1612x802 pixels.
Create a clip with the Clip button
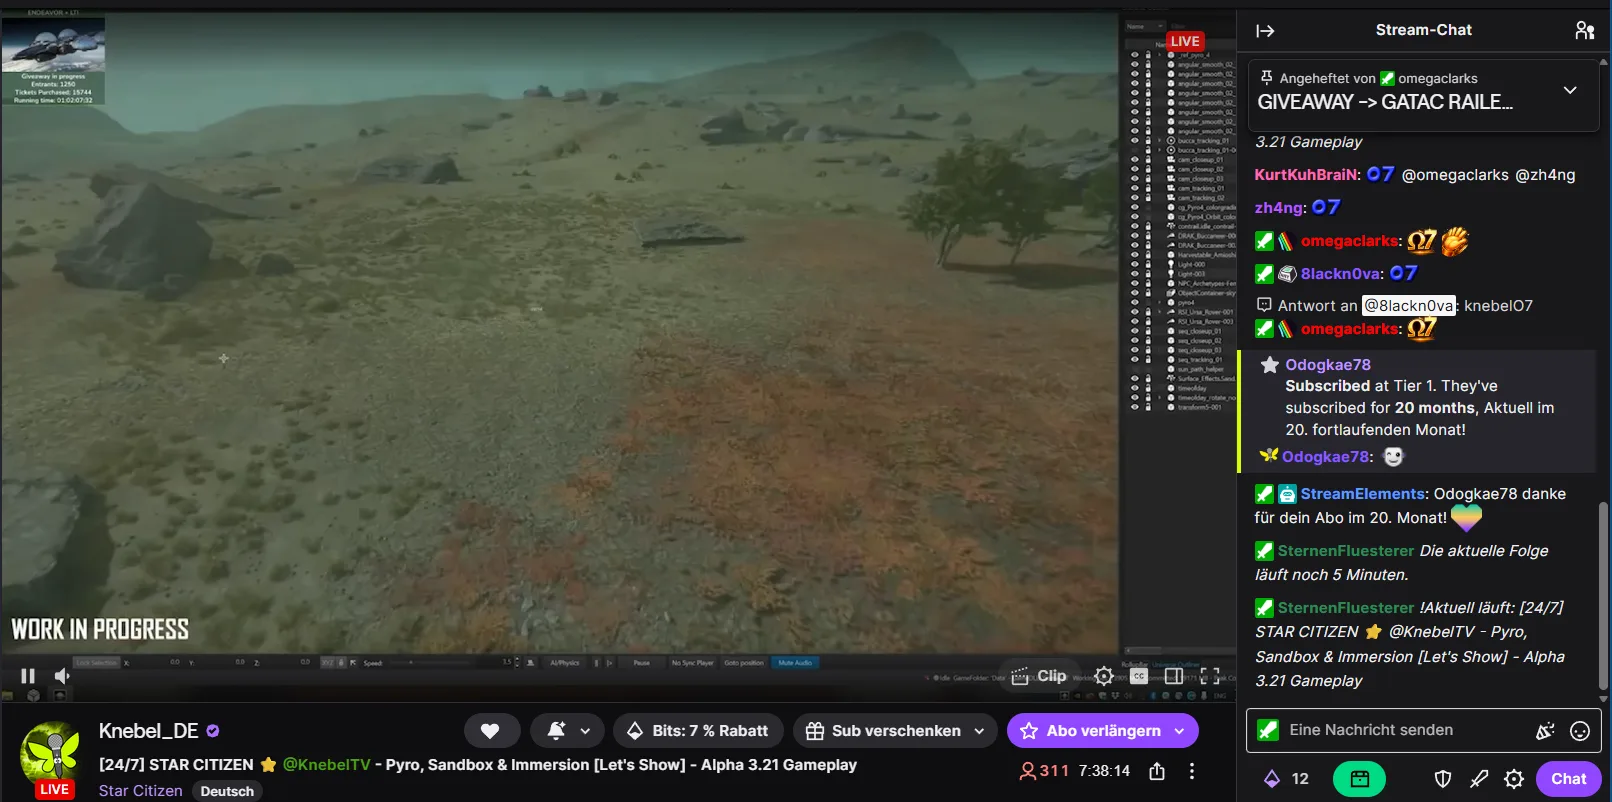point(1039,676)
